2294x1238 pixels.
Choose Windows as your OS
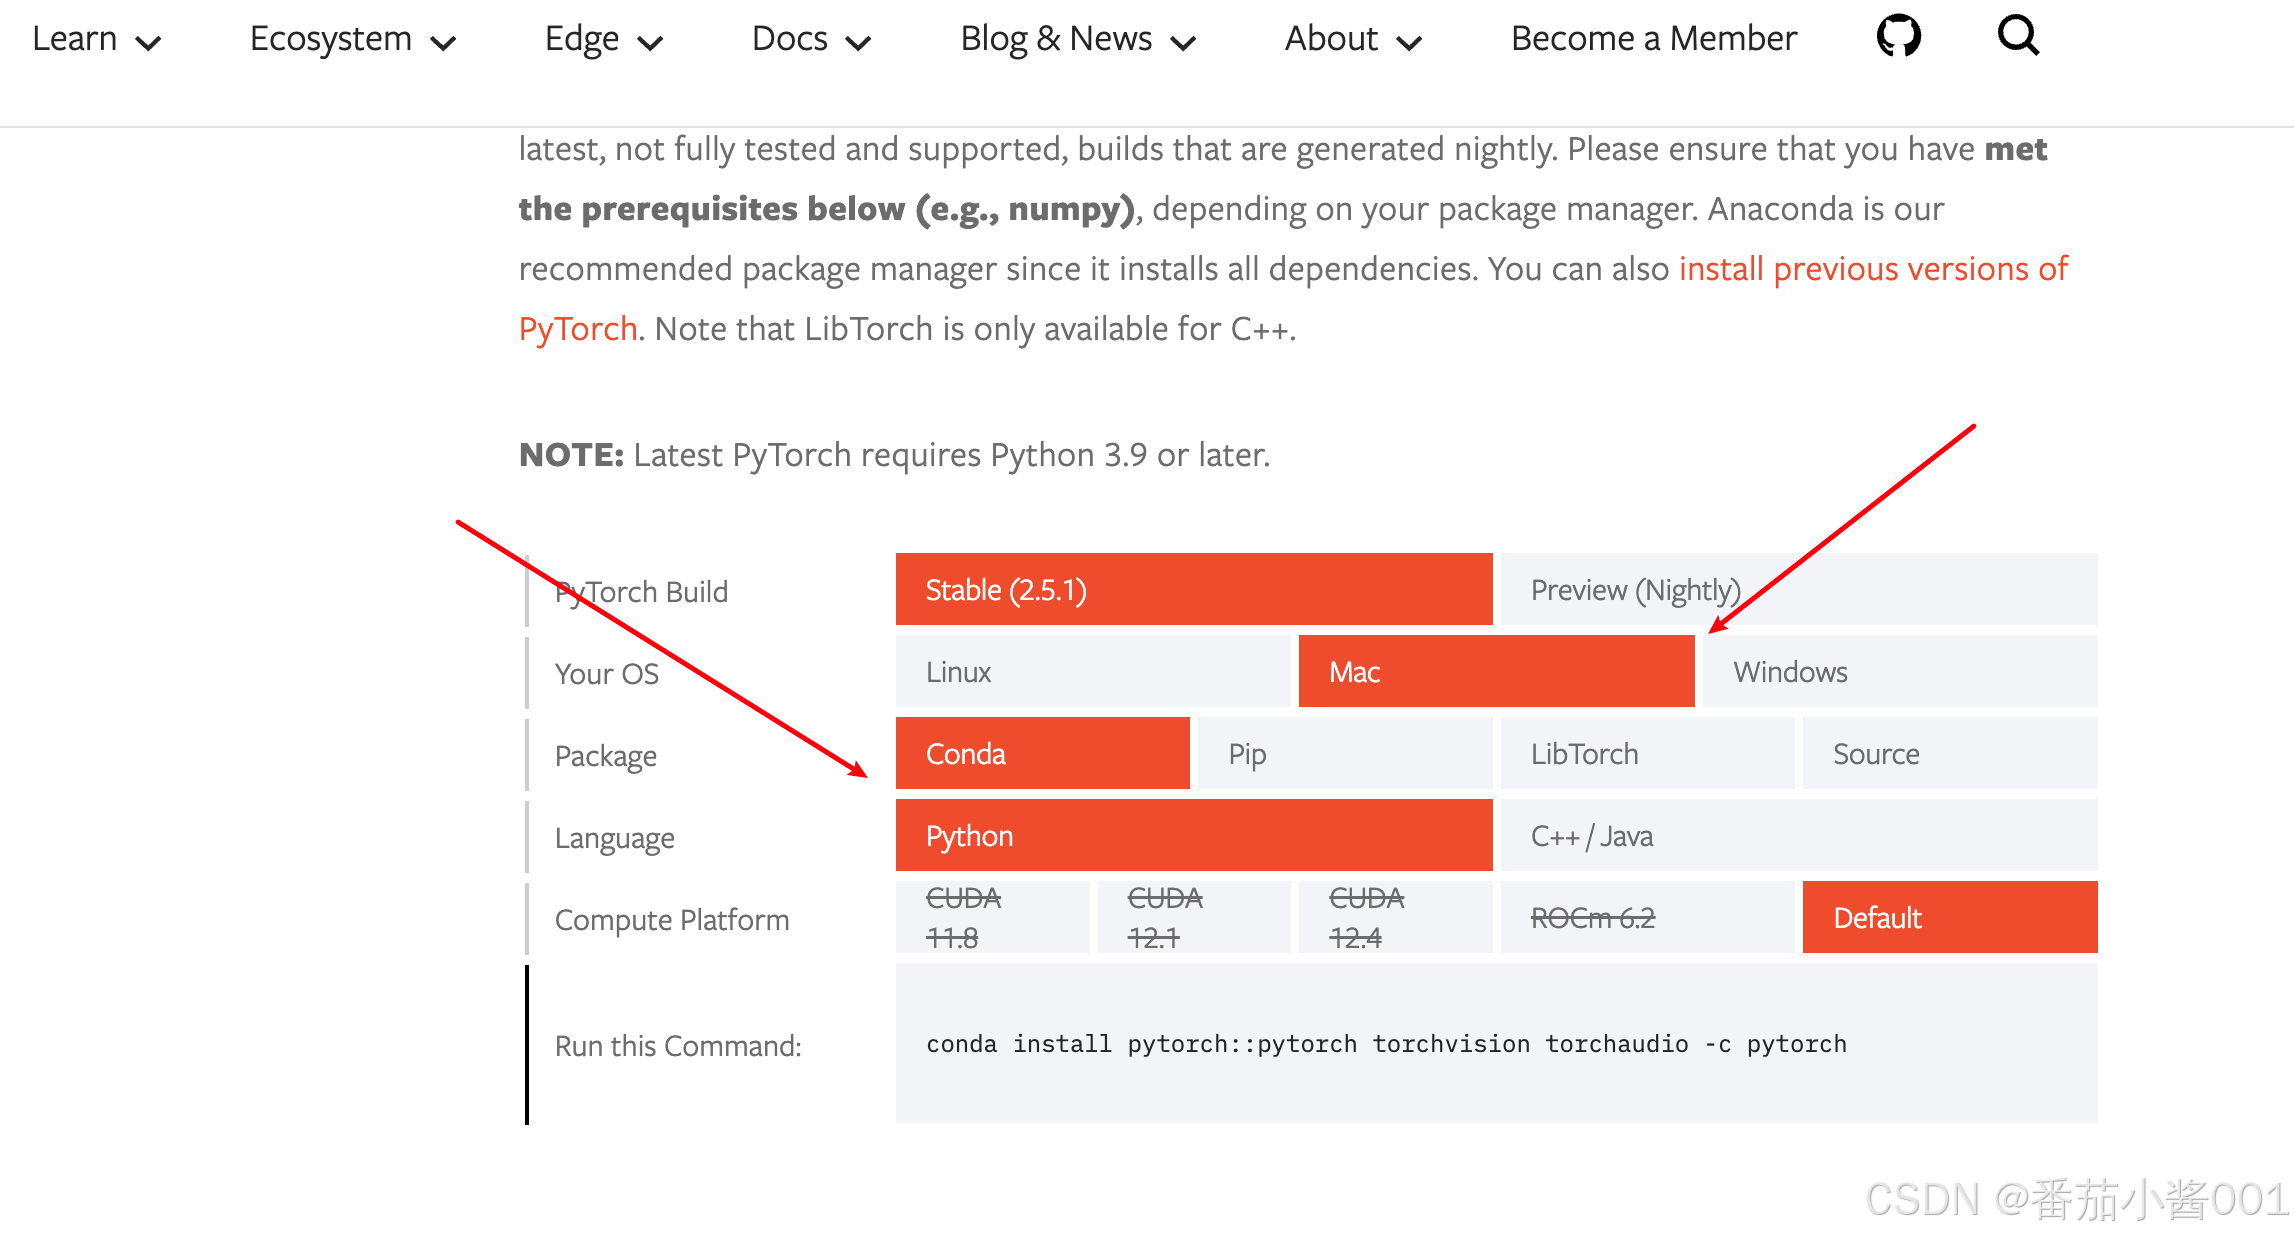pyautogui.click(x=1900, y=671)
